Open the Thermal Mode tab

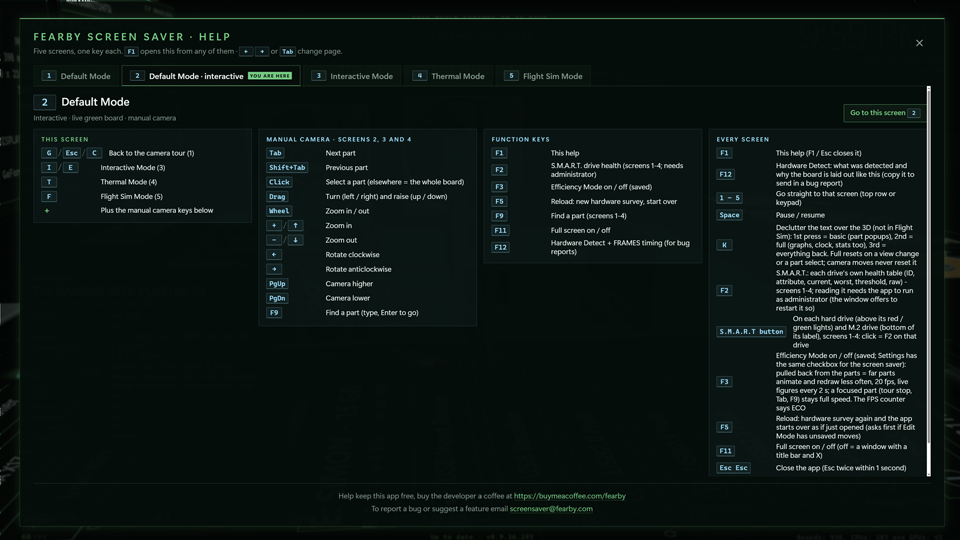tap(449, 76)
